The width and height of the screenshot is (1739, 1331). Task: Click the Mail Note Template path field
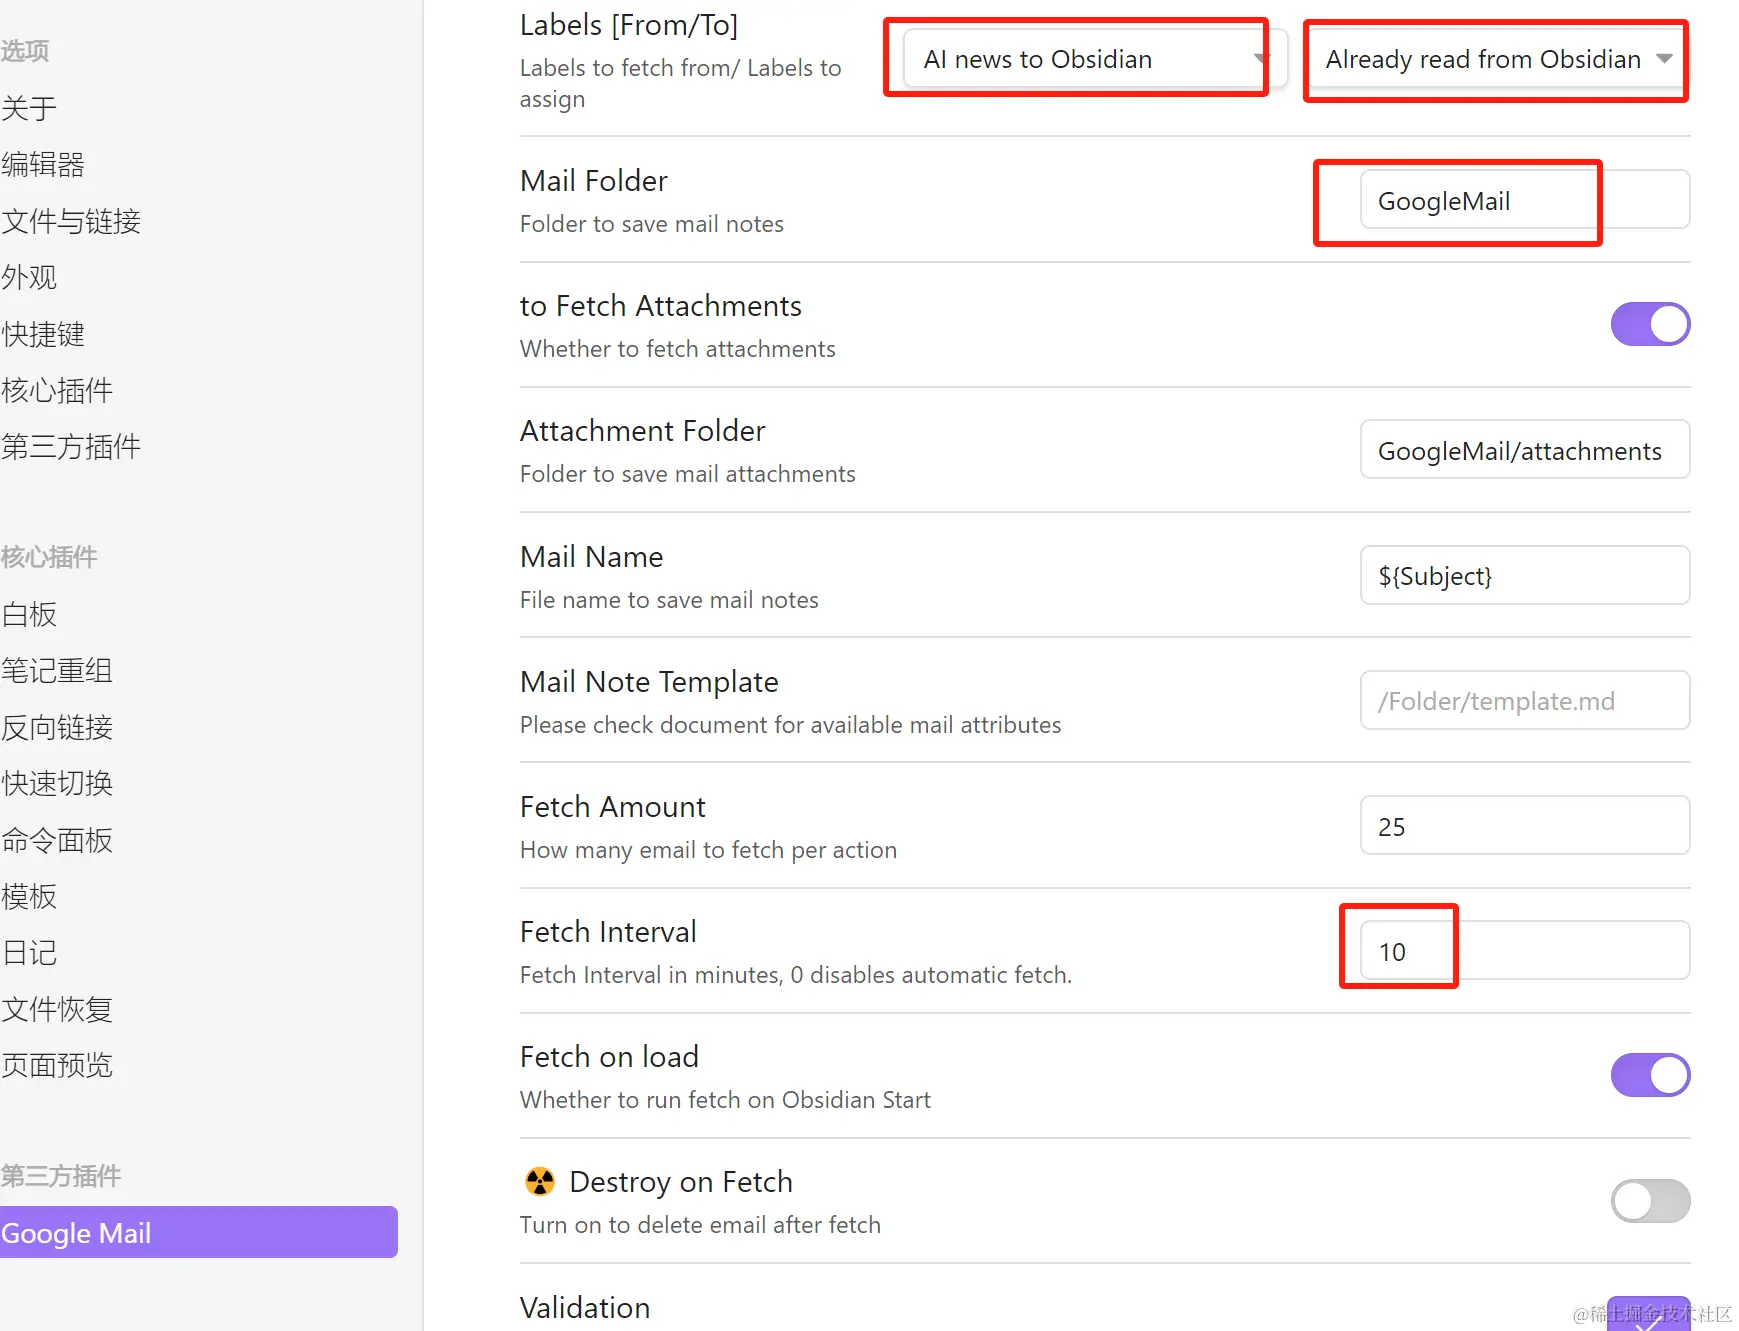tap(1524, 700)
